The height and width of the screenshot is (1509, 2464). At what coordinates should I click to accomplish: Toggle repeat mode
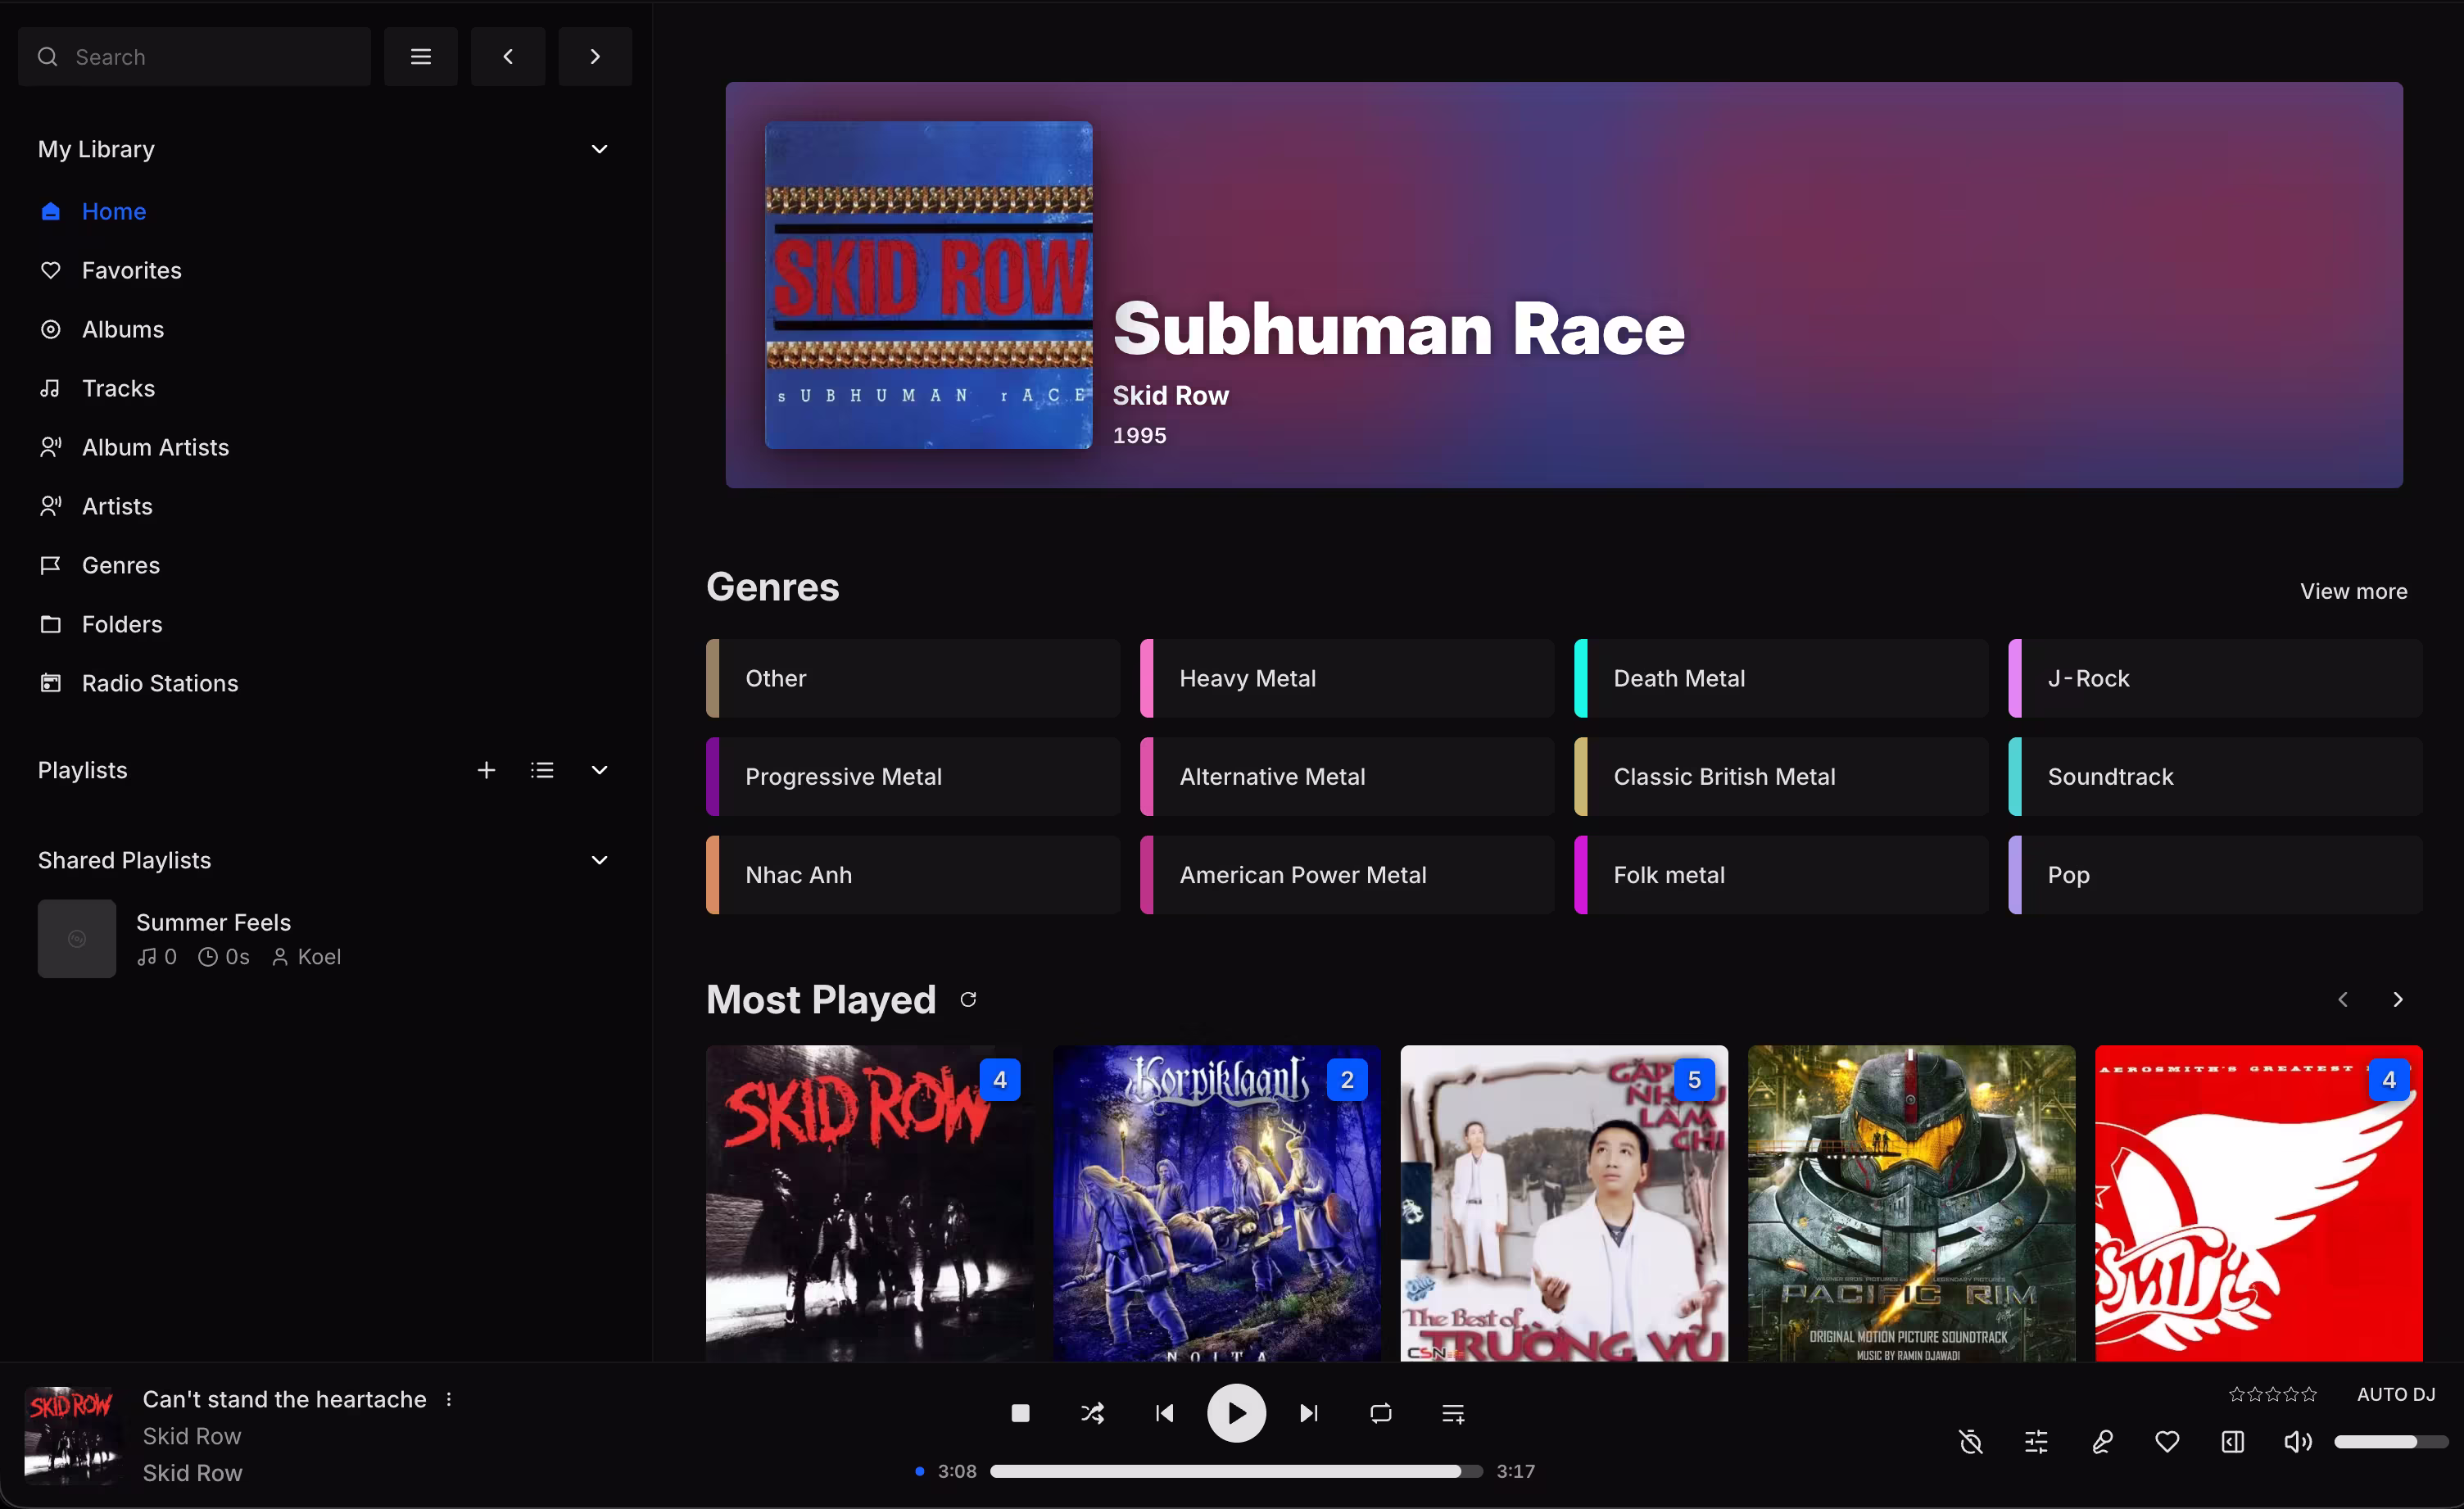[x=1380, y=1413]
